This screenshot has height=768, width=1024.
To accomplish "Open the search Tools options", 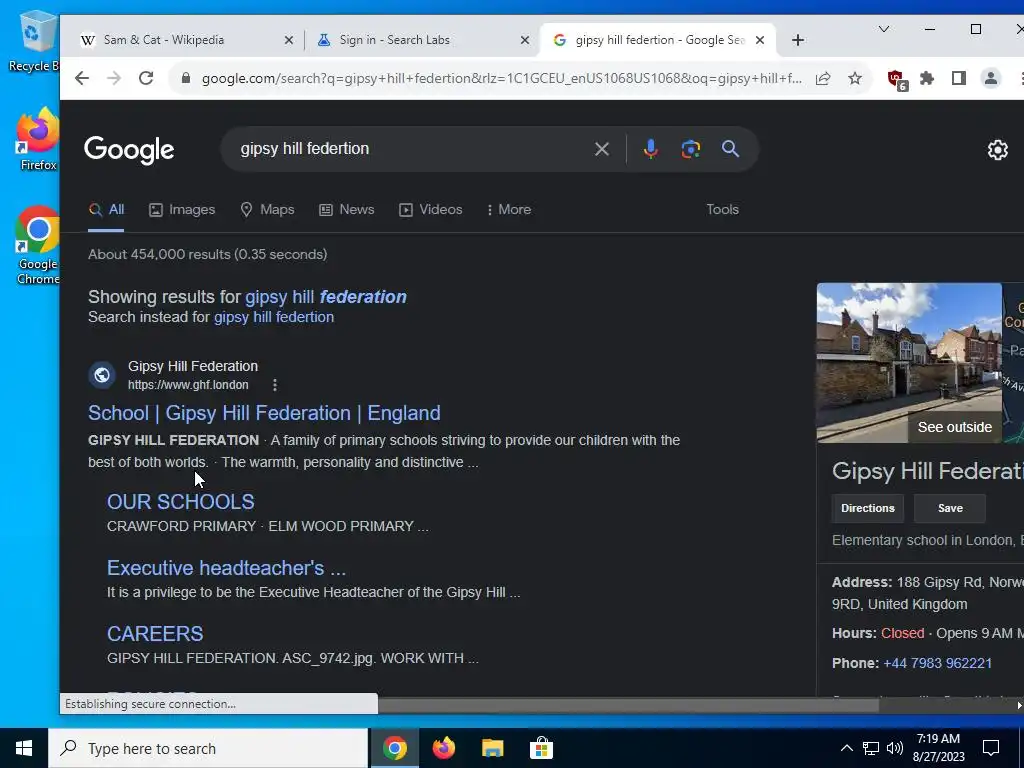I will click(x=722, y=210).
